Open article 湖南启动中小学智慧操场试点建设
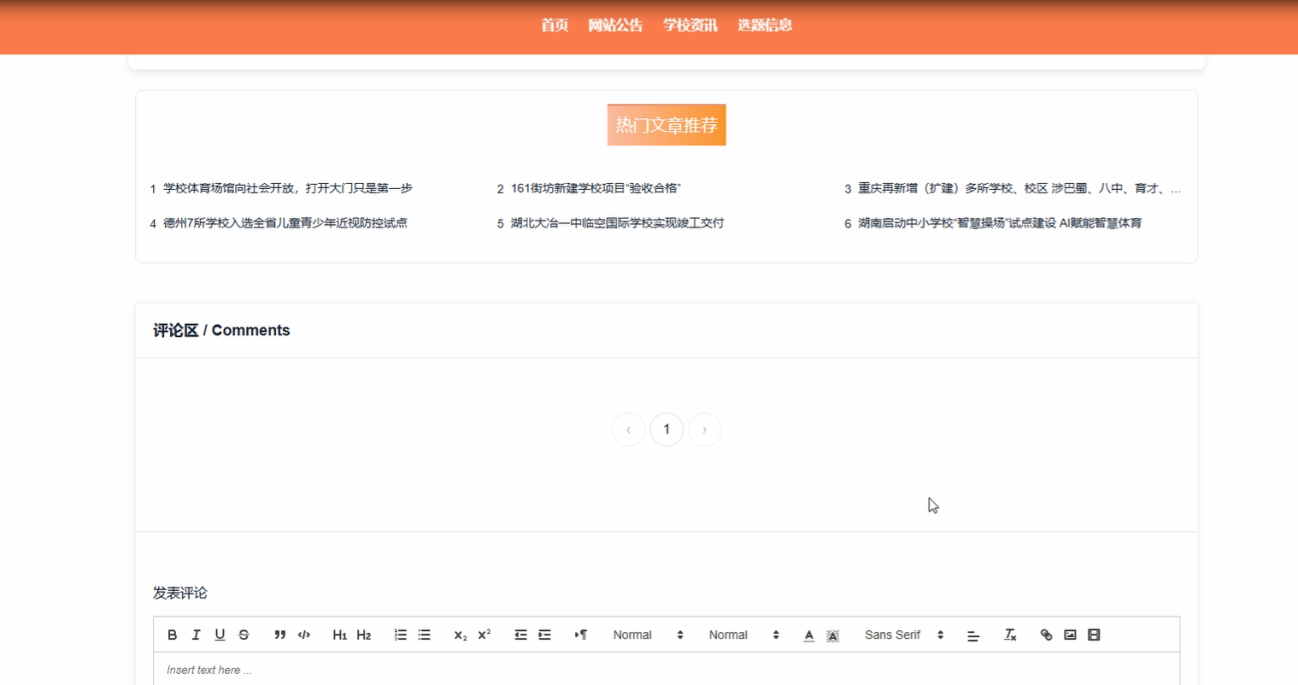The image size is (1298, 685). click(x=1000, y=223)
